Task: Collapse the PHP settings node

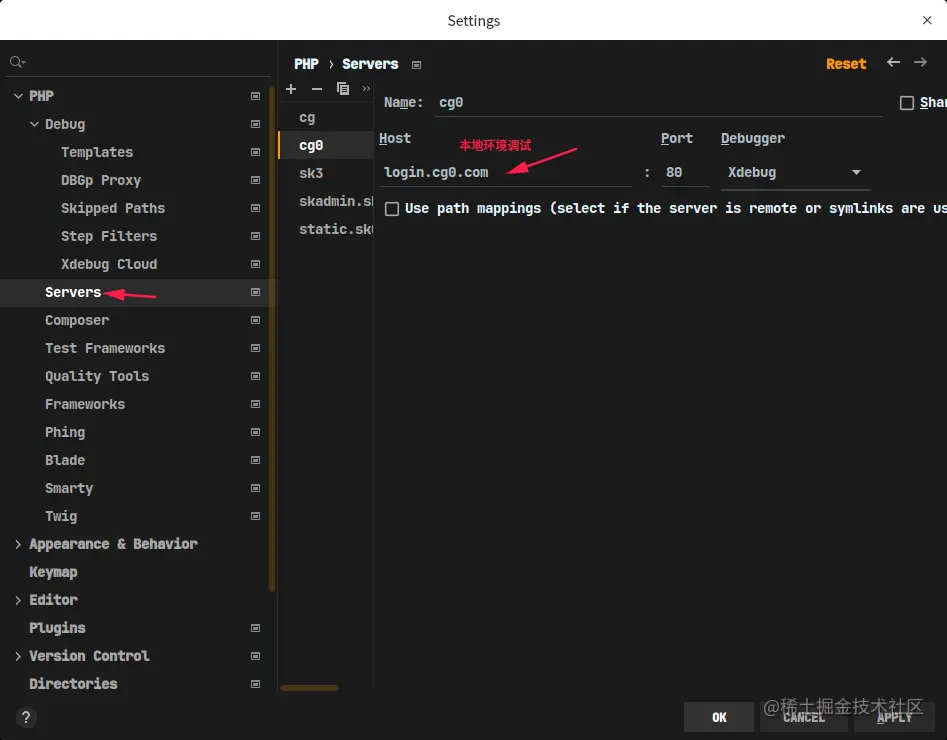Action: coord(18,96)
